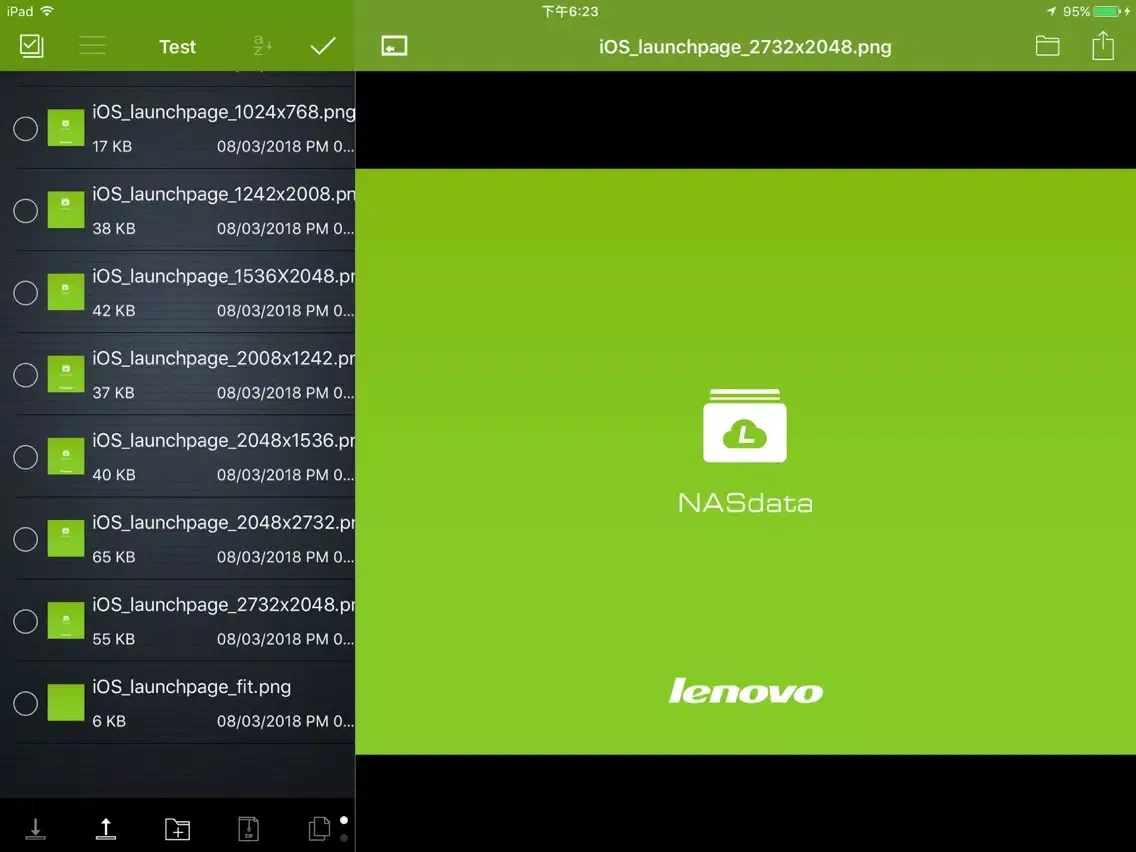Open the a-z sort order icon
Viewport: 1136px width, 852px height.
click(262, 46)
